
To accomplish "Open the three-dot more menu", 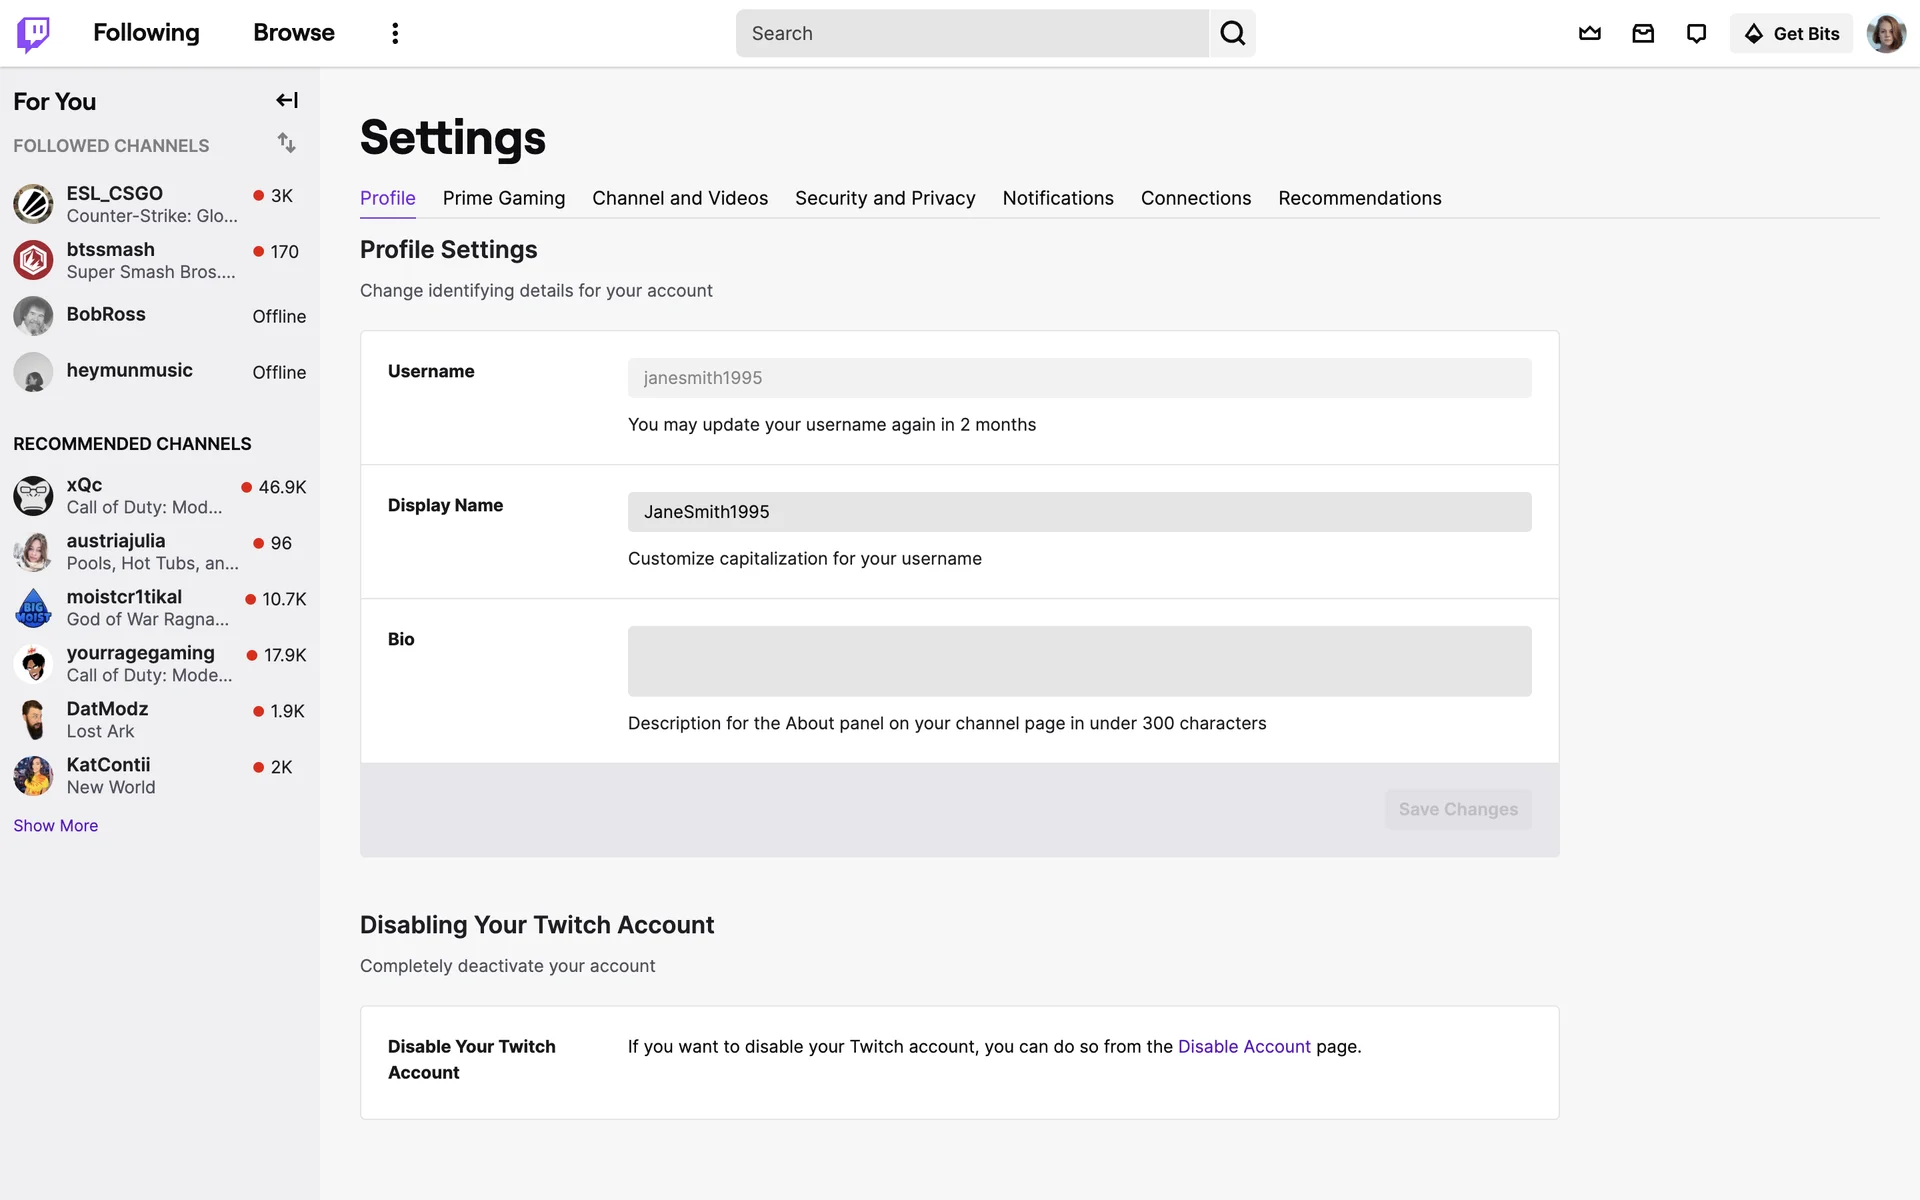I will [x=395, y=33].
